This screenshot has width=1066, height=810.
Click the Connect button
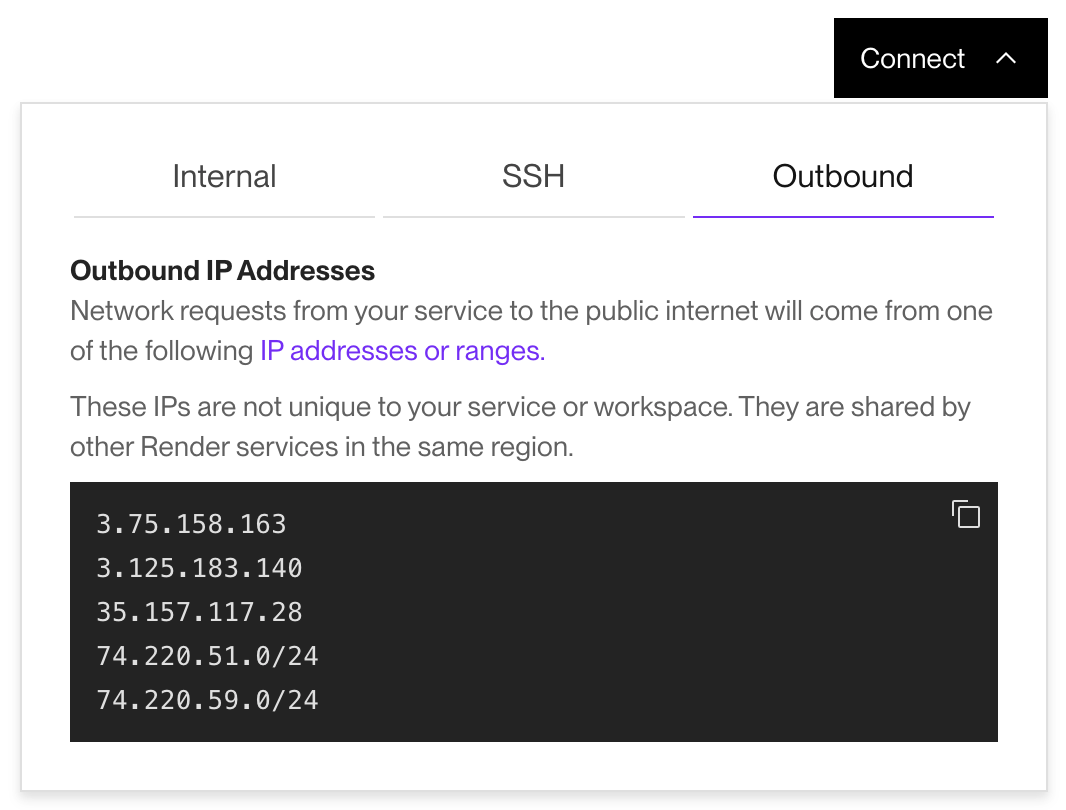point(913,58)
